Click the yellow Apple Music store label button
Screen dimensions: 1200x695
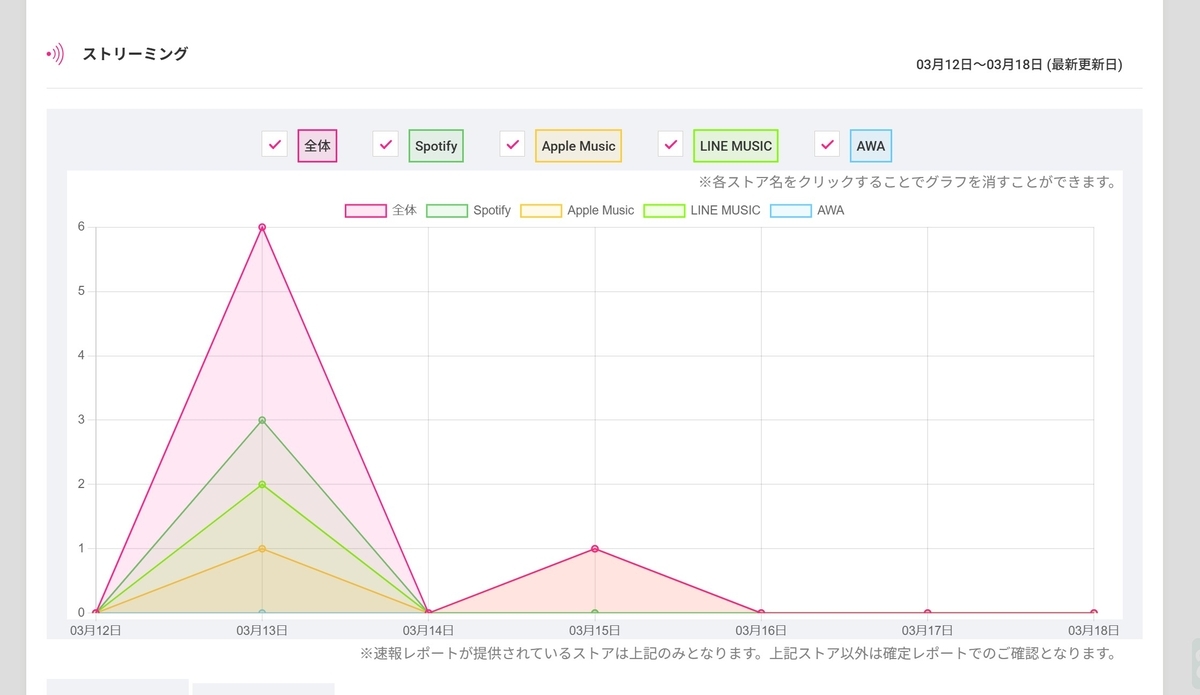pos(579,146)
